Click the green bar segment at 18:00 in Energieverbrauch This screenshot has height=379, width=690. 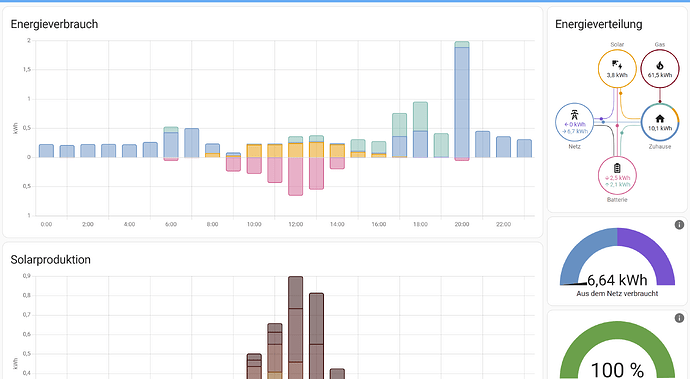tap(420, 117)
